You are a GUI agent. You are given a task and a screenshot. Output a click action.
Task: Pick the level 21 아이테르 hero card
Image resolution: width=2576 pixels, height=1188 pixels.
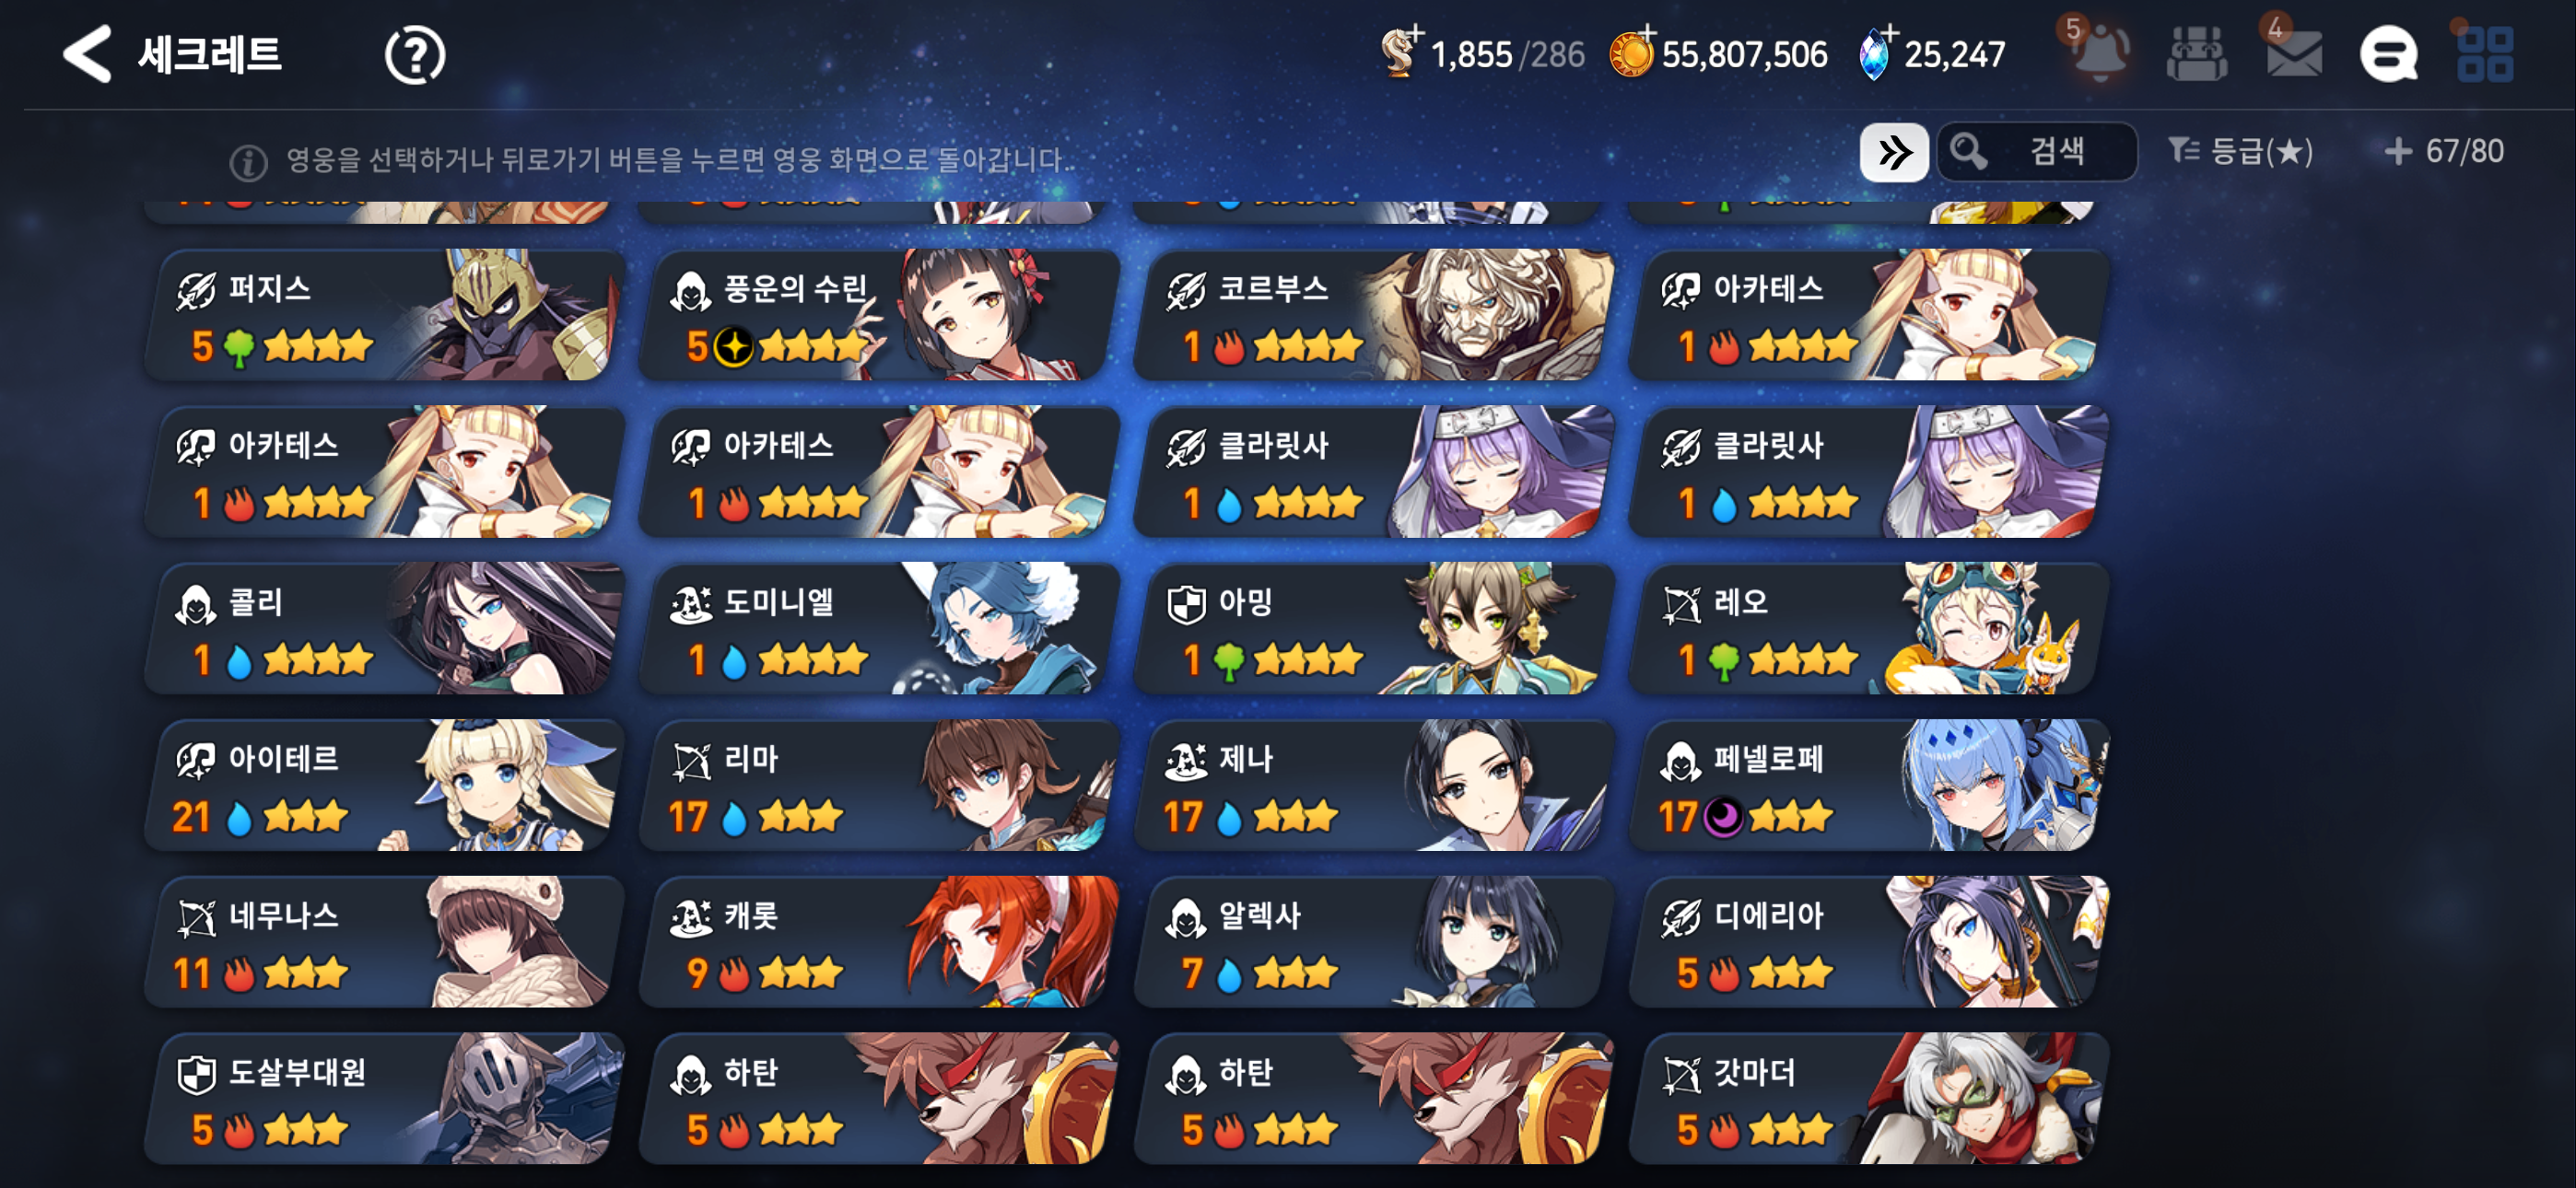tap(385, 785)
